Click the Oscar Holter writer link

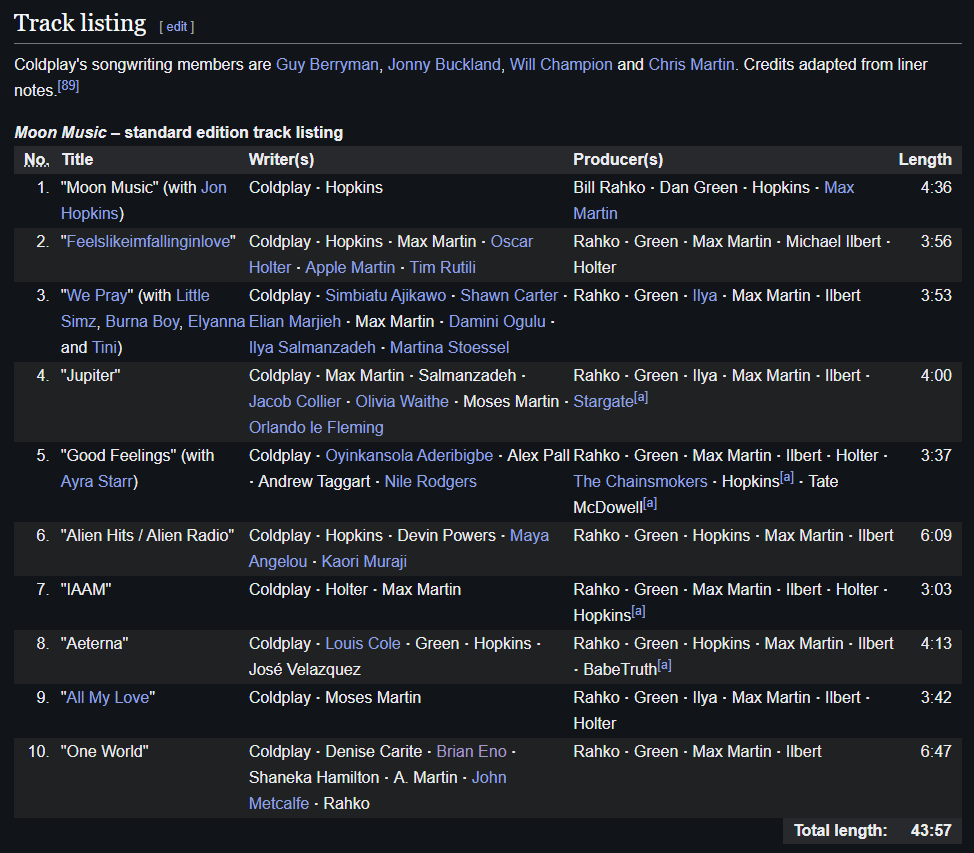[x=391, y=255]
